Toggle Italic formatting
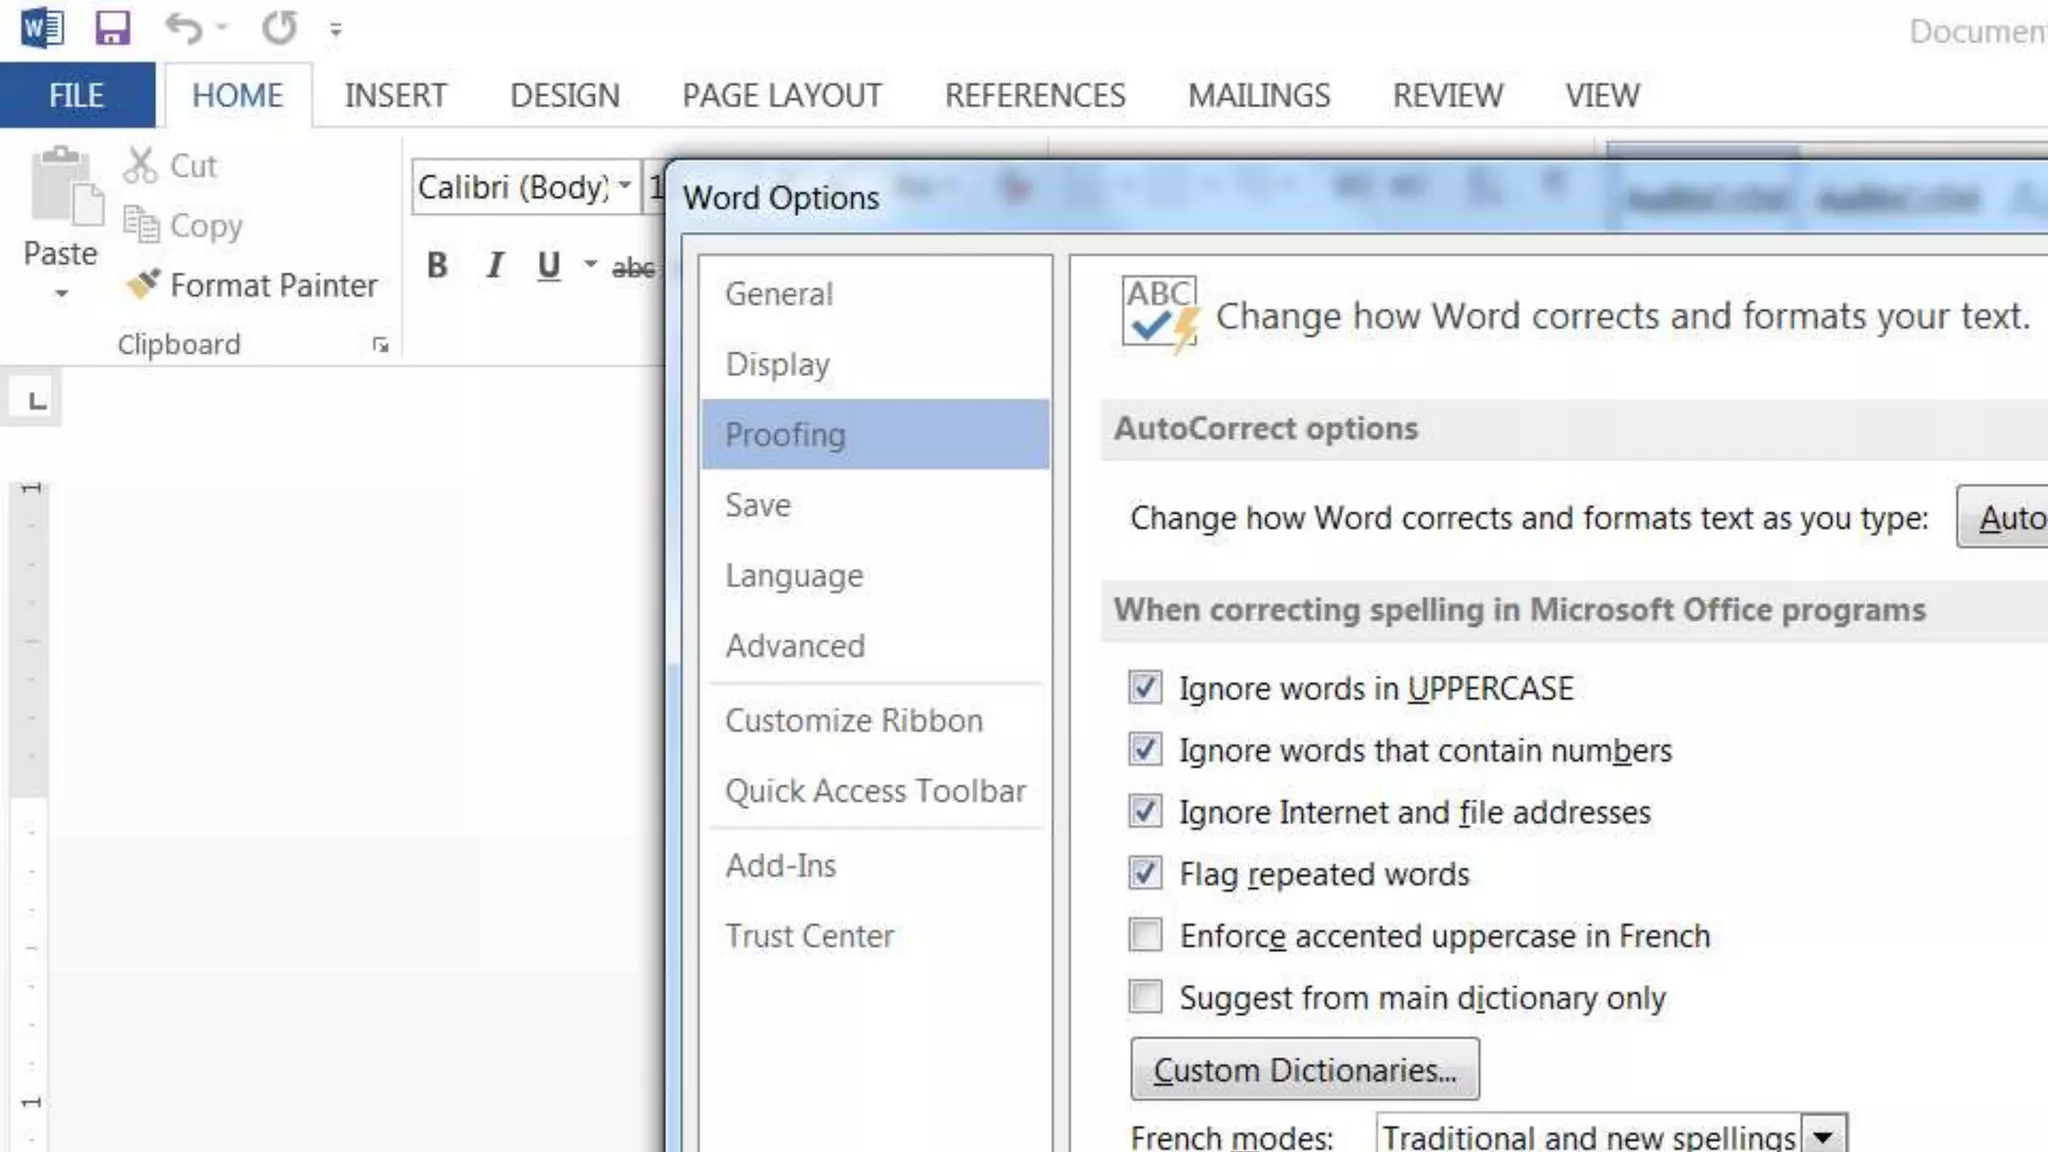 point(495,265)
